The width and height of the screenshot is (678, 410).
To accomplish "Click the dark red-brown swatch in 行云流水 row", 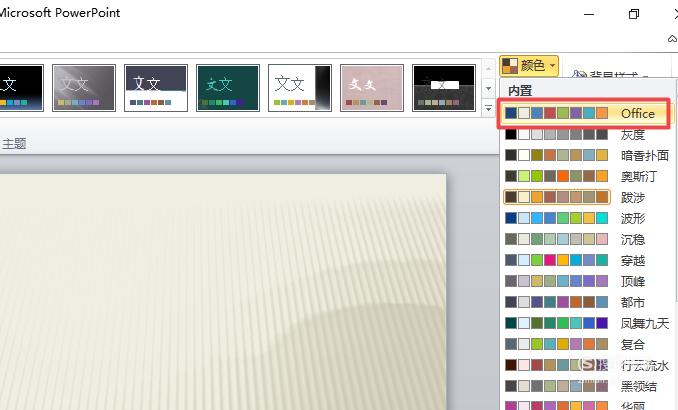I will coord(511,365).
